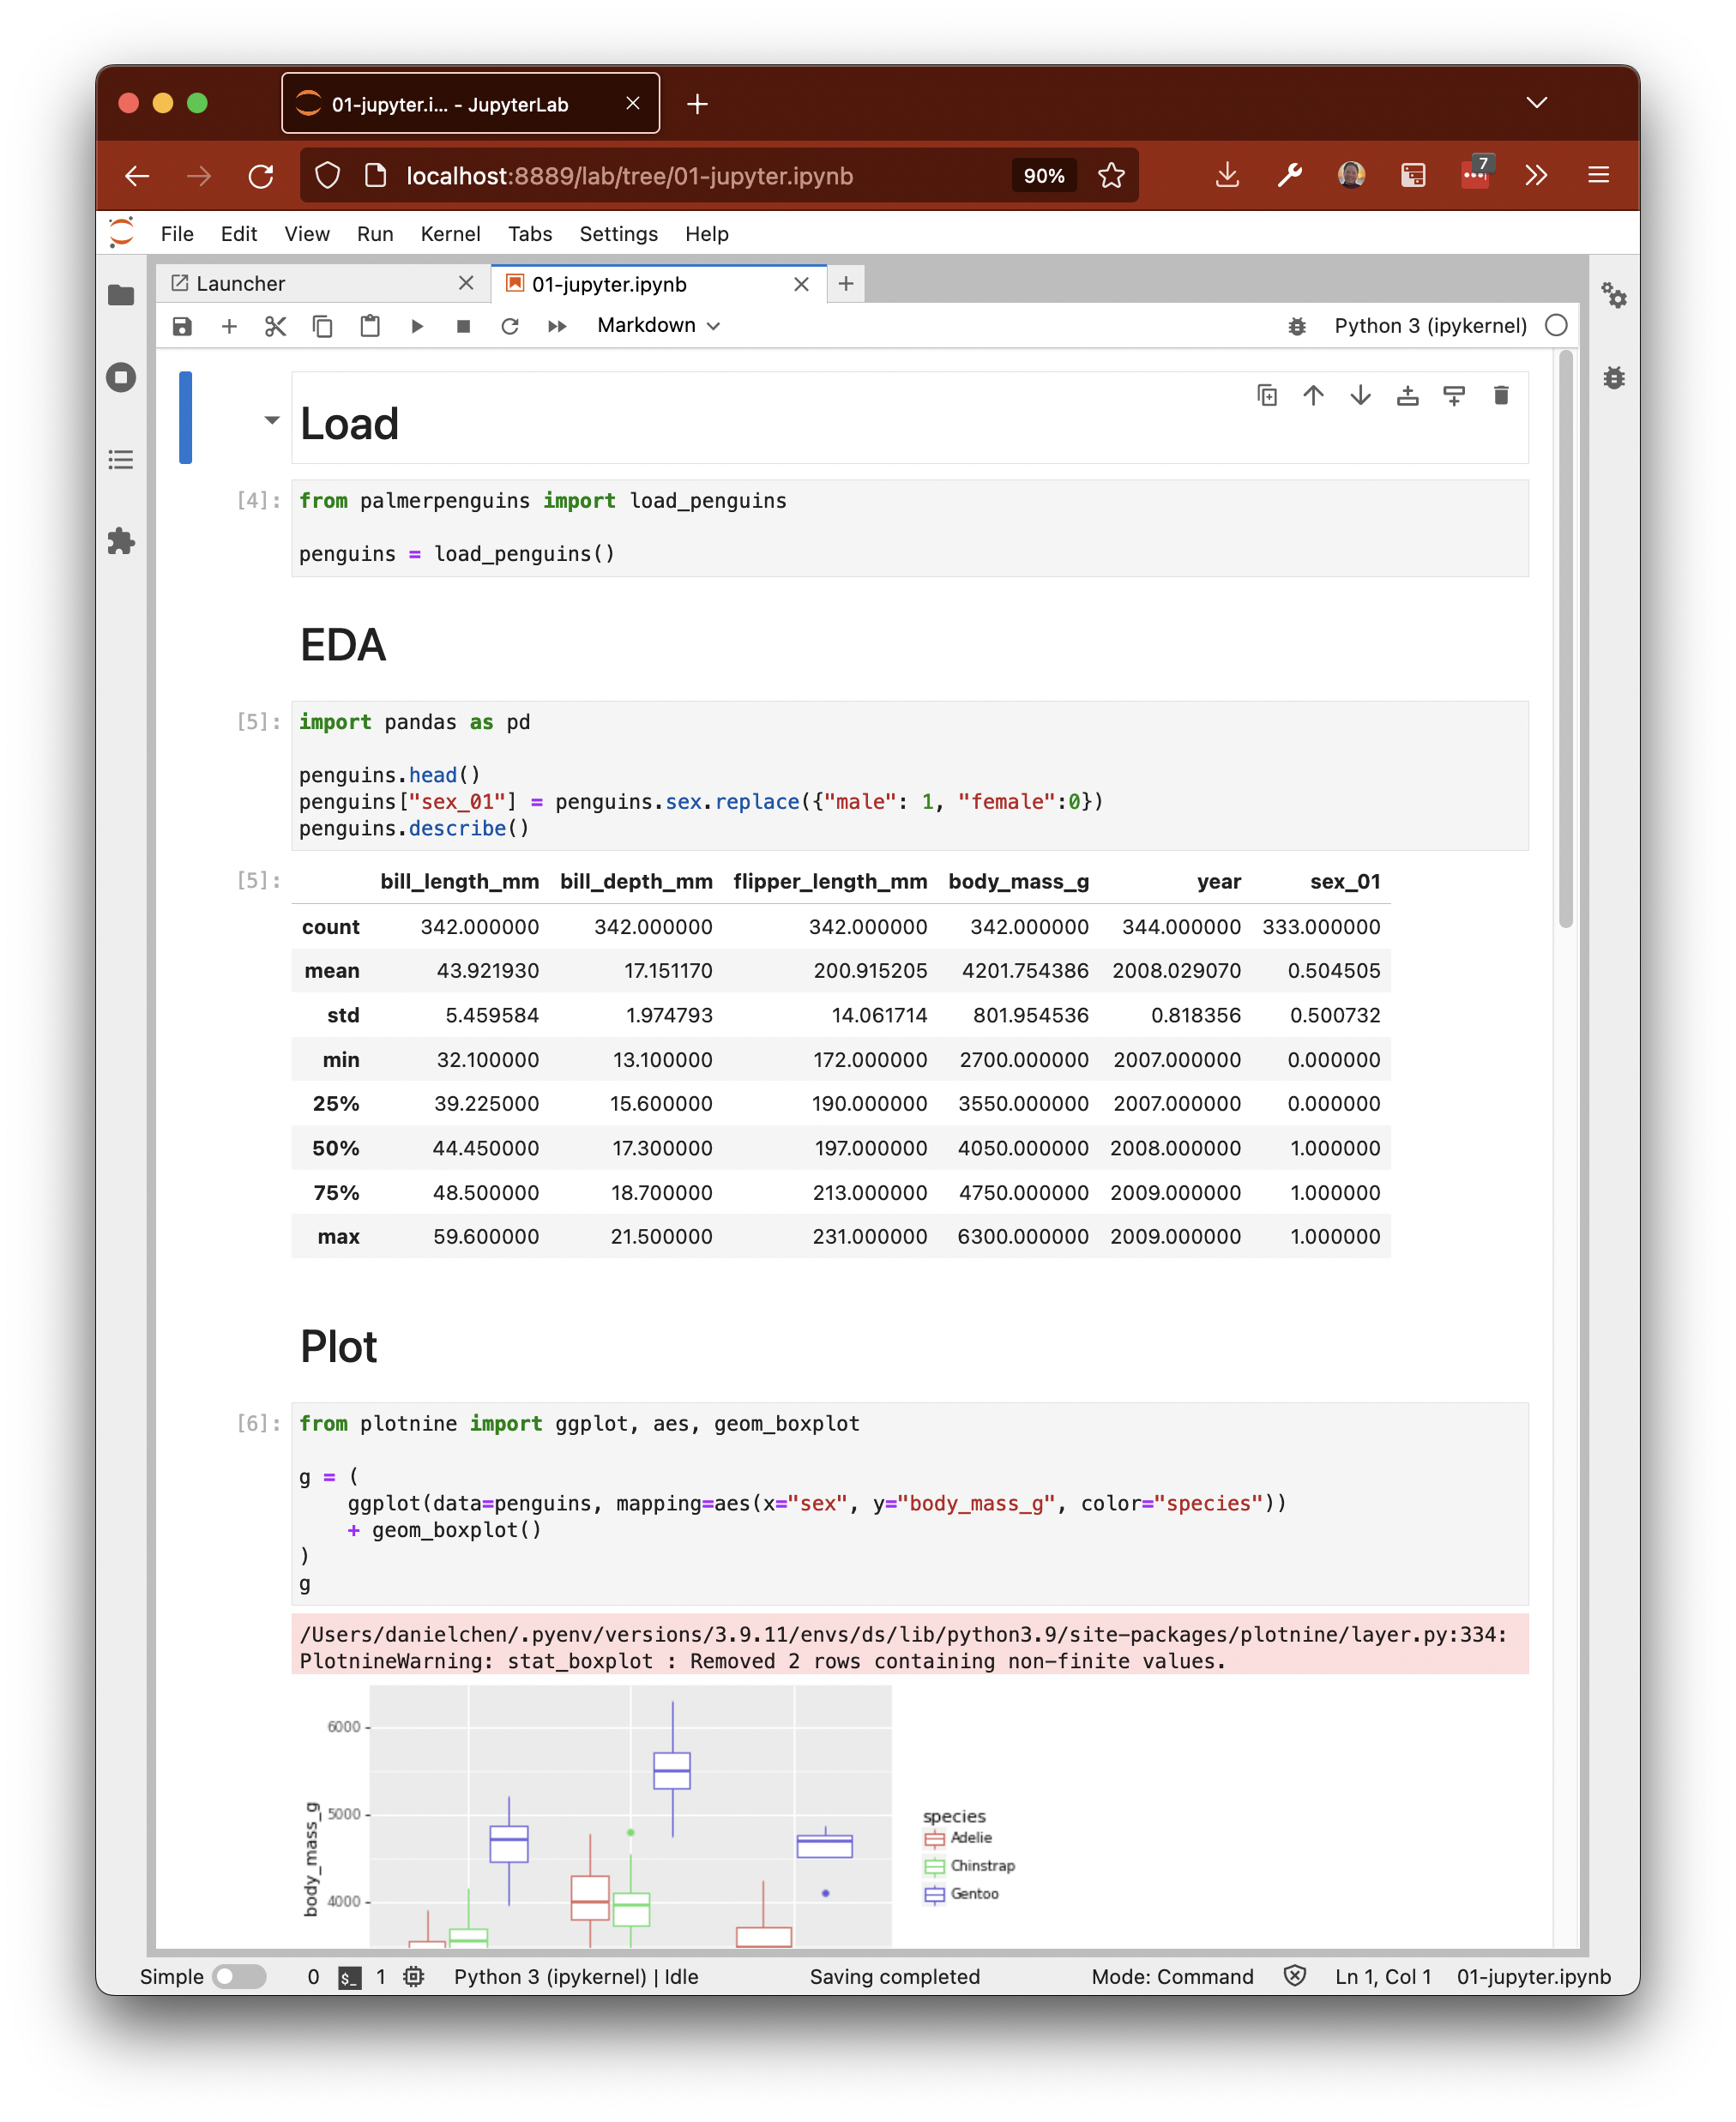This screenshot has height=2122, width=1736.
Task: Click Python 3 (ipykernel) kernel name button
Action: (1430, 326)
